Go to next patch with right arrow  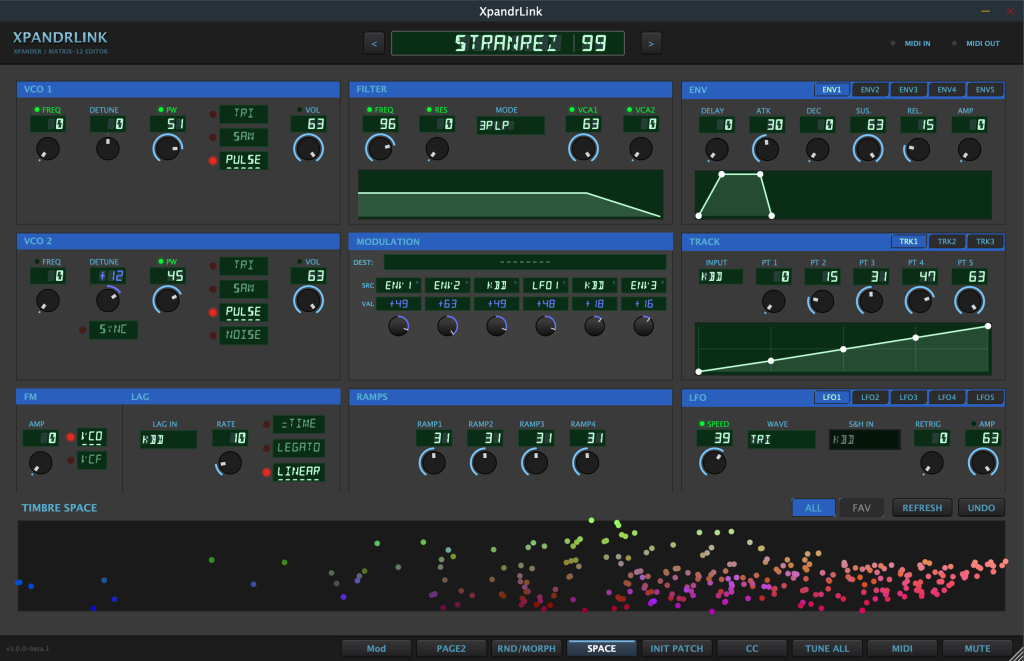650,44
